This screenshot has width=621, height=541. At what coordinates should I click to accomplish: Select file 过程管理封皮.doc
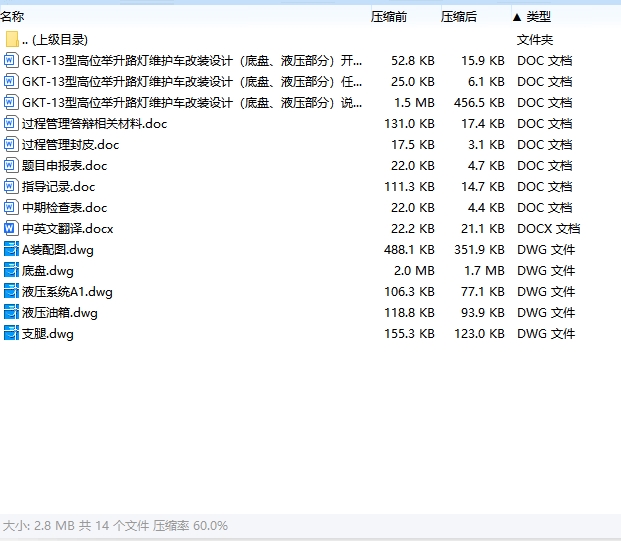(70, 145)
